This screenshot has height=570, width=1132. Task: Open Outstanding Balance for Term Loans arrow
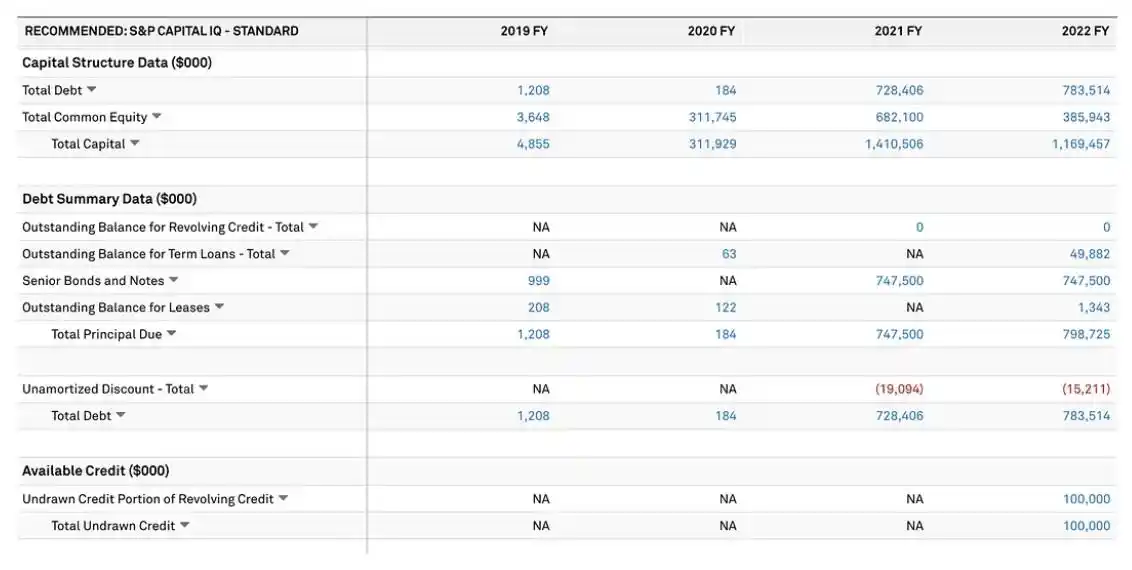click(284, 253)
